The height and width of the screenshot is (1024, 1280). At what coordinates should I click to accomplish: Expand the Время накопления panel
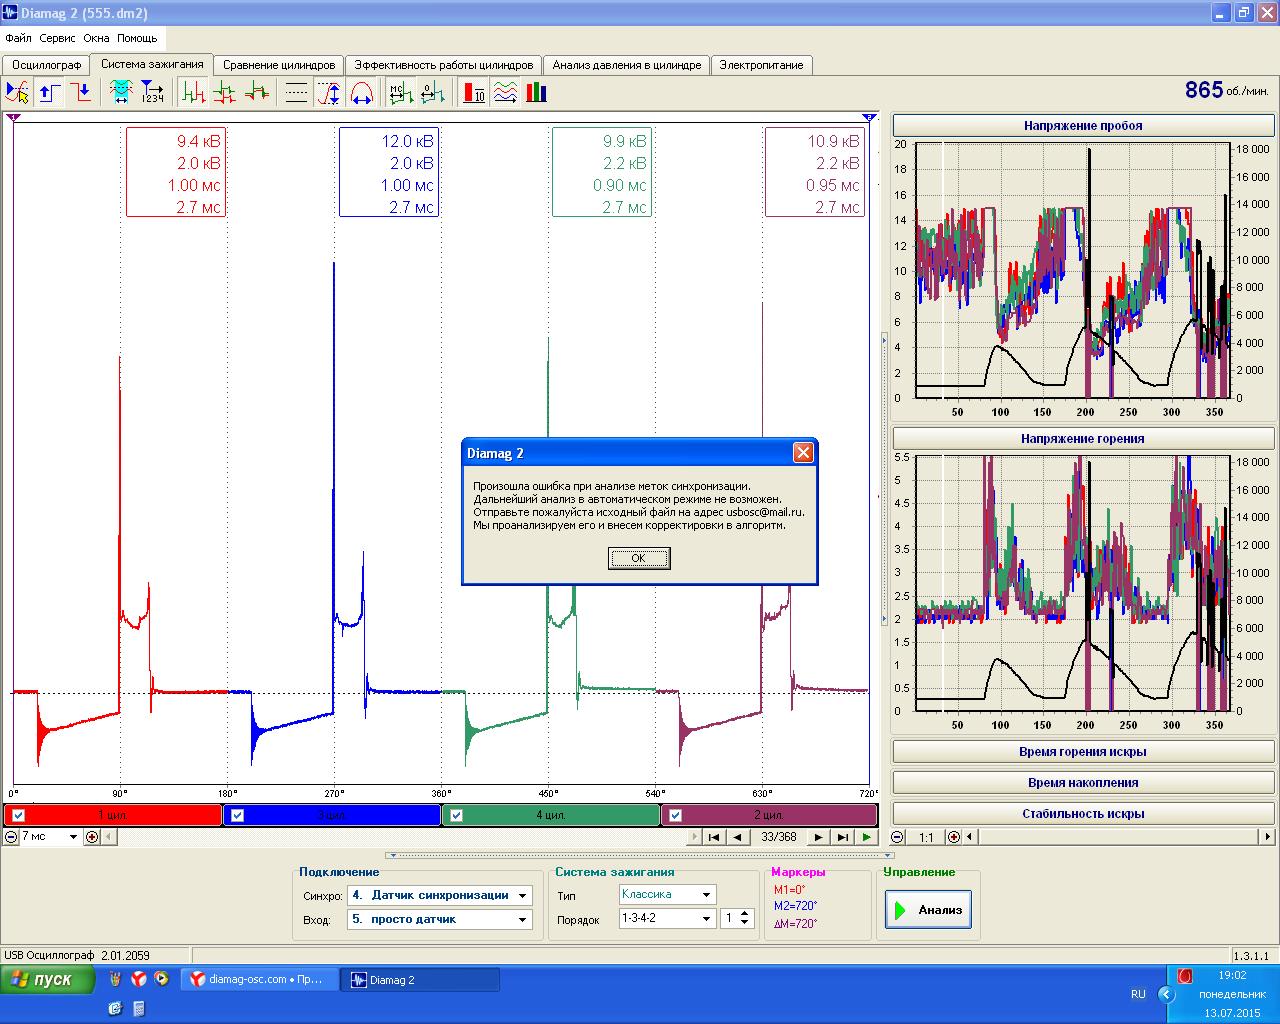1083,782
